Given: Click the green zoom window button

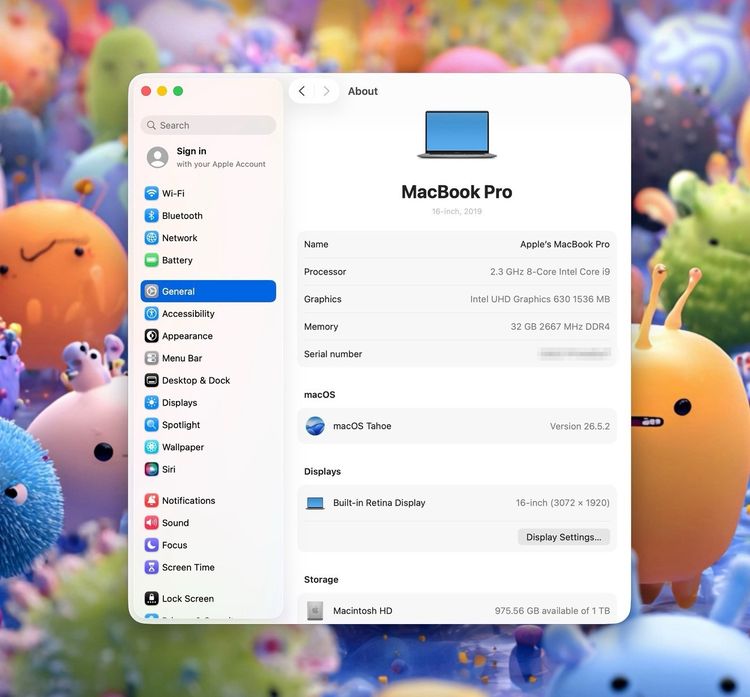Looking at the screenshot, I should tap(178, 91).
